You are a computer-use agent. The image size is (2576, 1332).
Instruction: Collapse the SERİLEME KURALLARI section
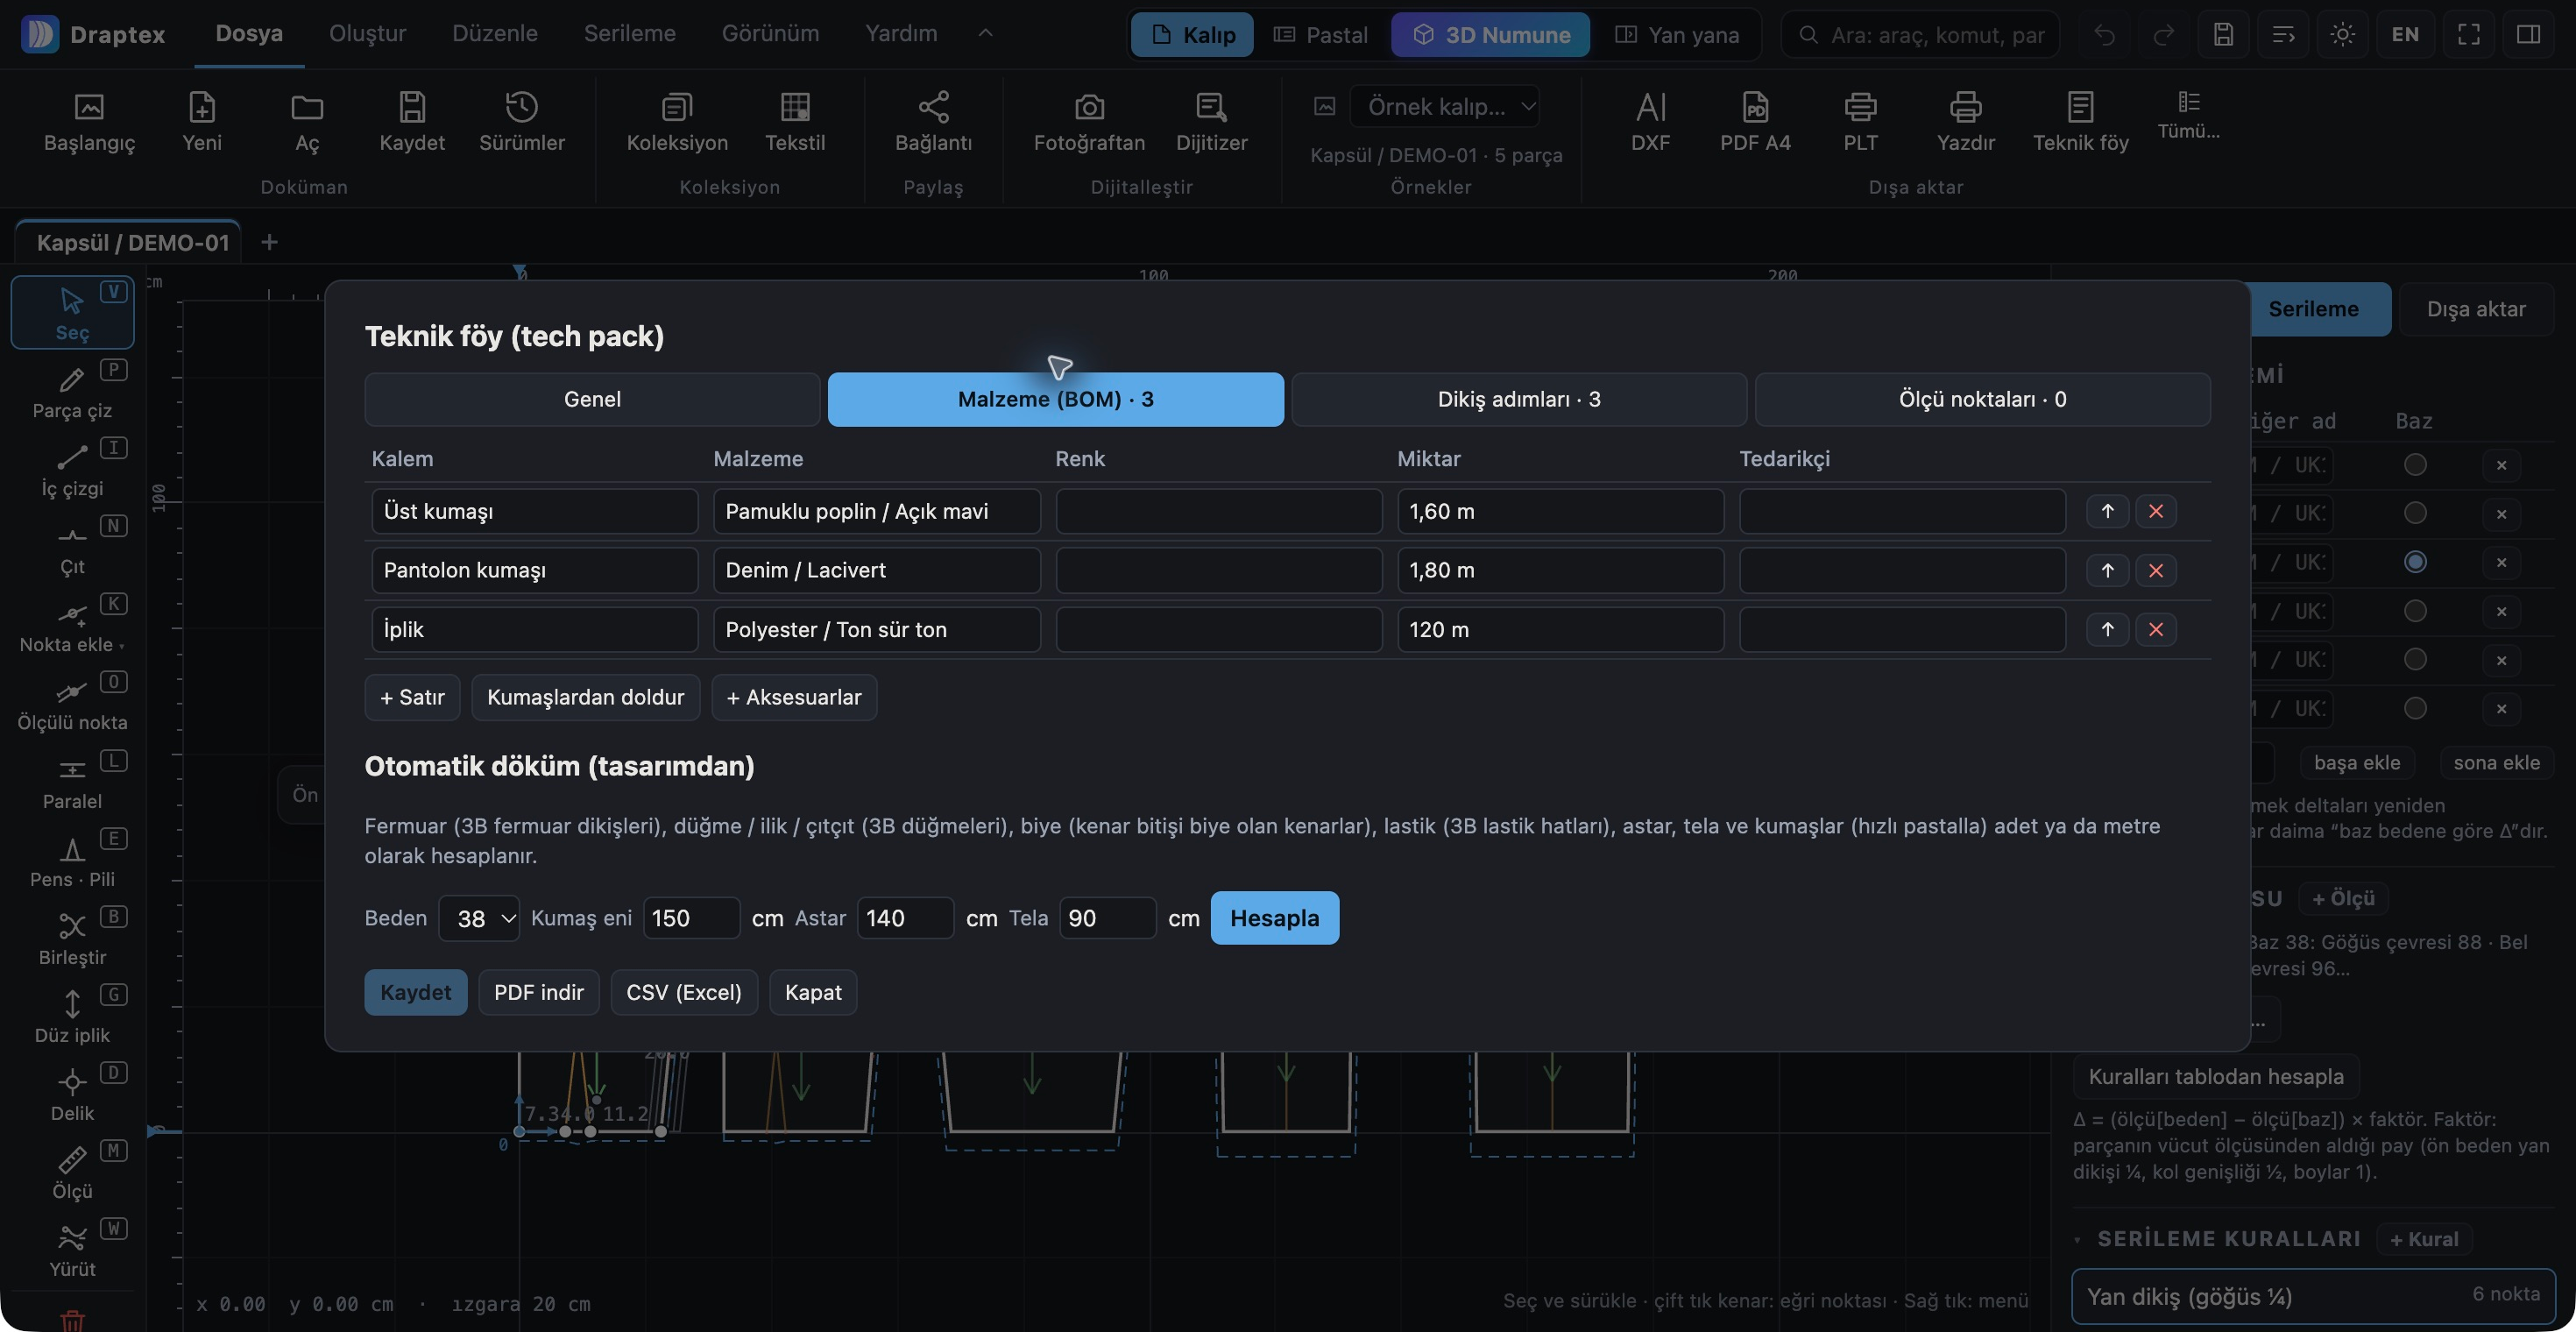2078,1240
